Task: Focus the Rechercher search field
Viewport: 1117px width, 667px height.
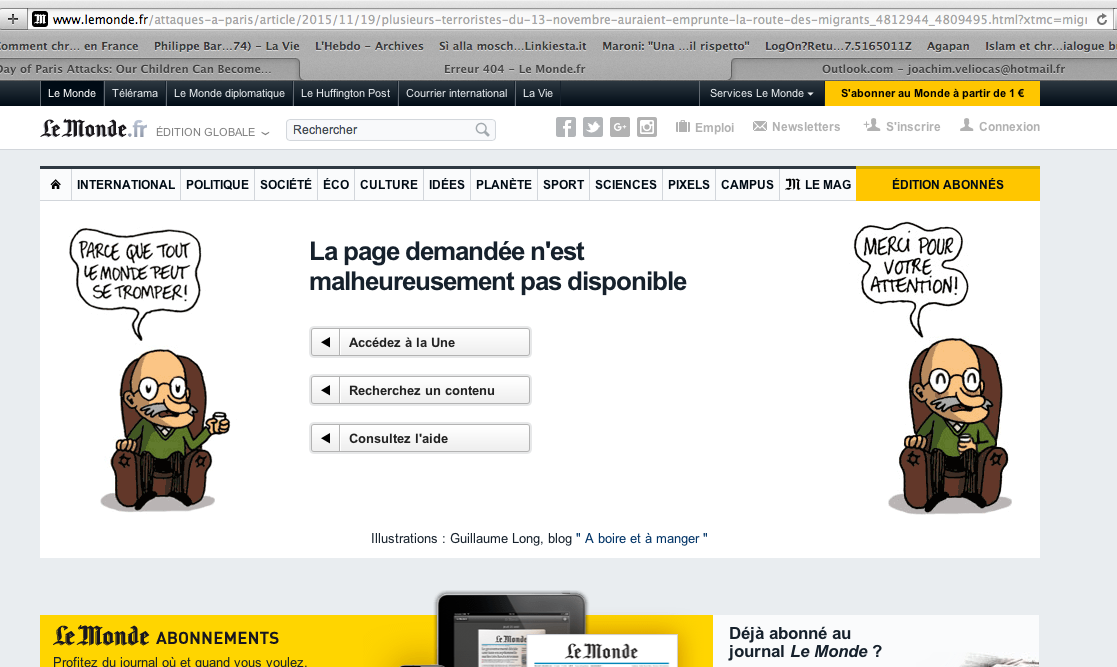Action: [380, 130]
